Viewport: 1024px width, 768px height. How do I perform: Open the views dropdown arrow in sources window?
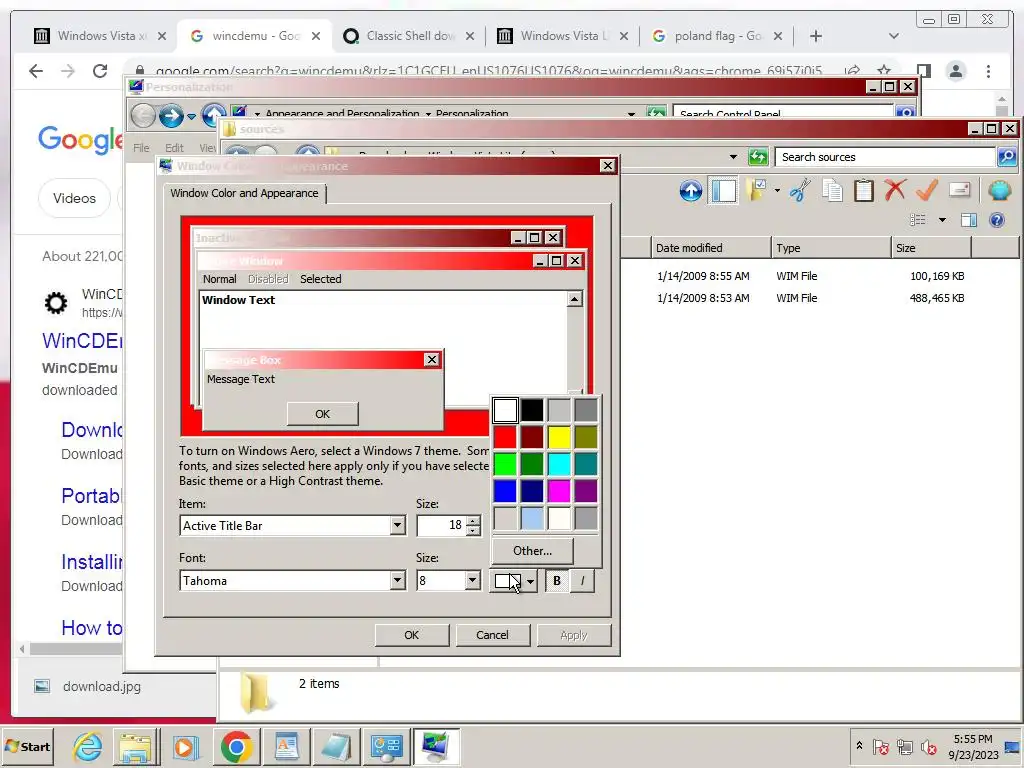coord(942,220)
